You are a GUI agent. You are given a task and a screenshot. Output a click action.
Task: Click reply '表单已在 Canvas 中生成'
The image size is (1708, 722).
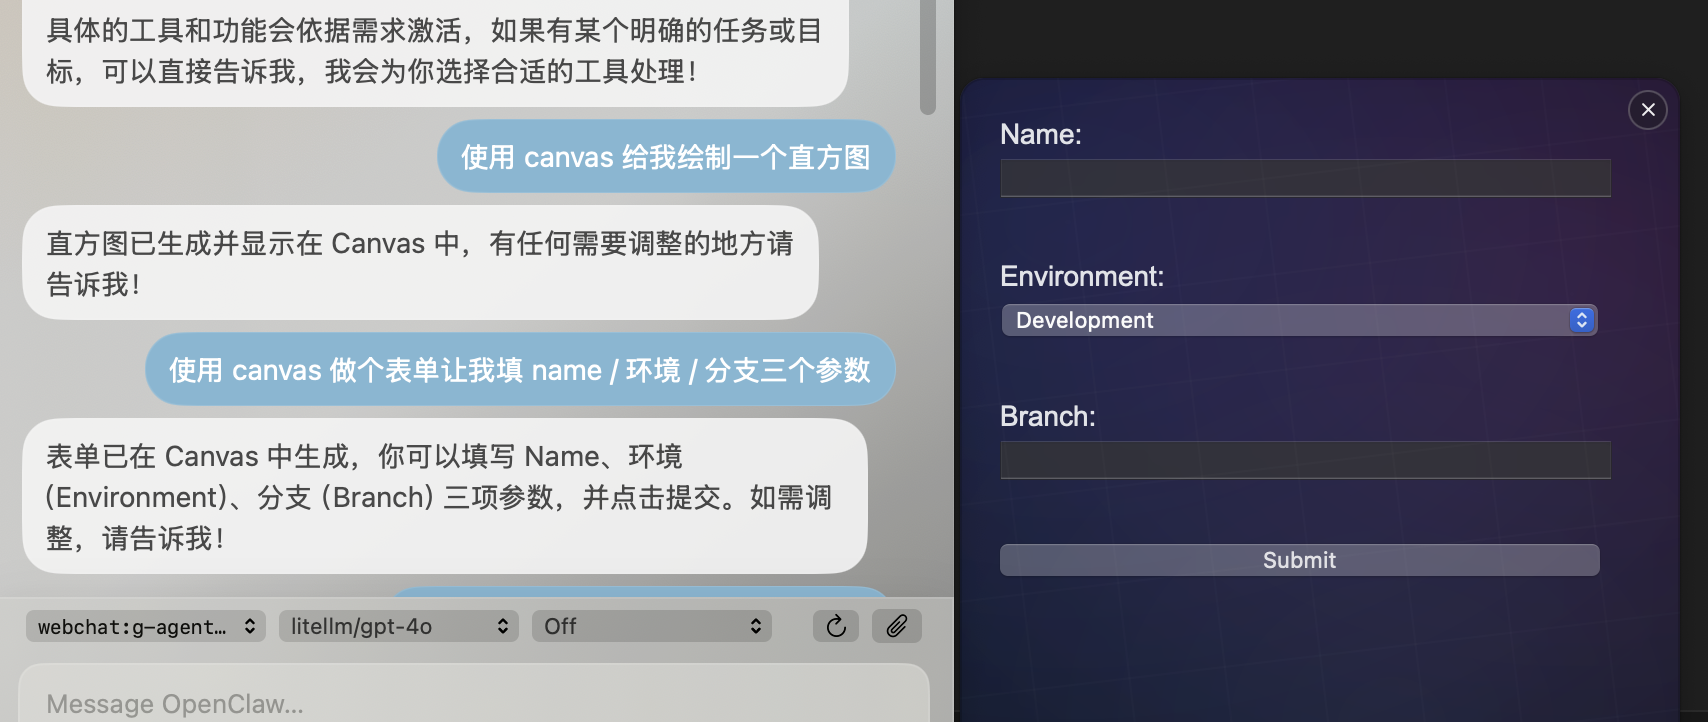point(444,497)
